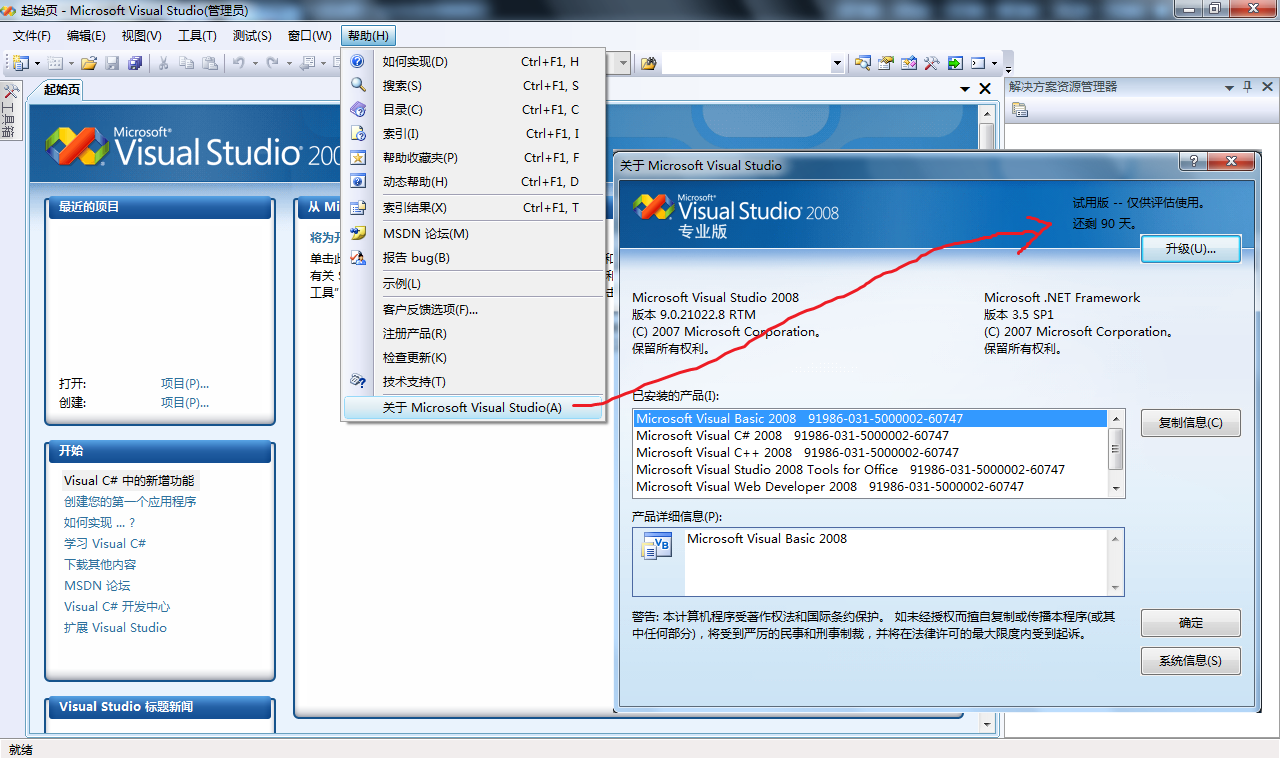Click inside the Find combo box field

tap(746, 63)
